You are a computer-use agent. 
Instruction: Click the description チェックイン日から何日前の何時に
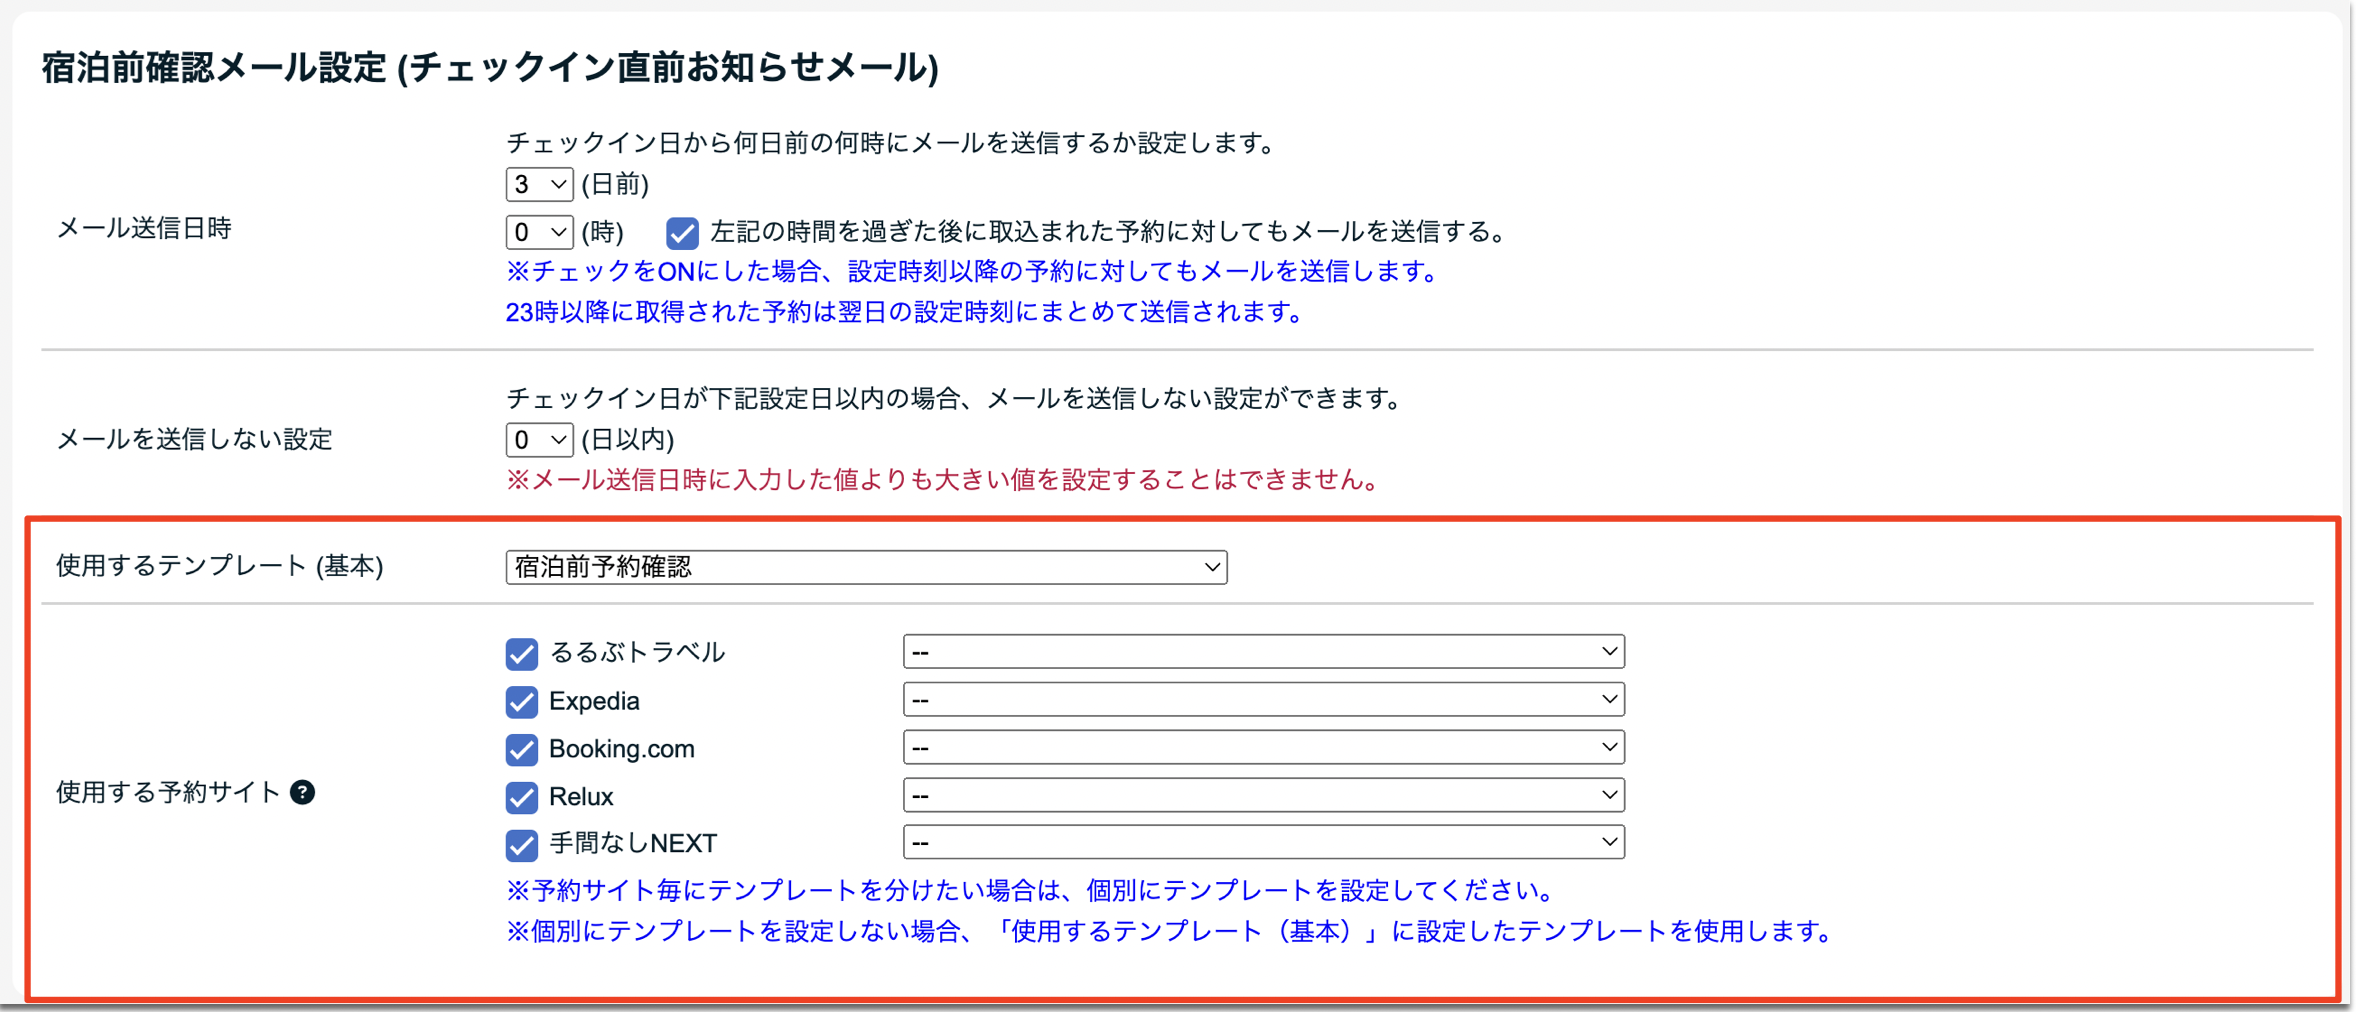point(891,144)
